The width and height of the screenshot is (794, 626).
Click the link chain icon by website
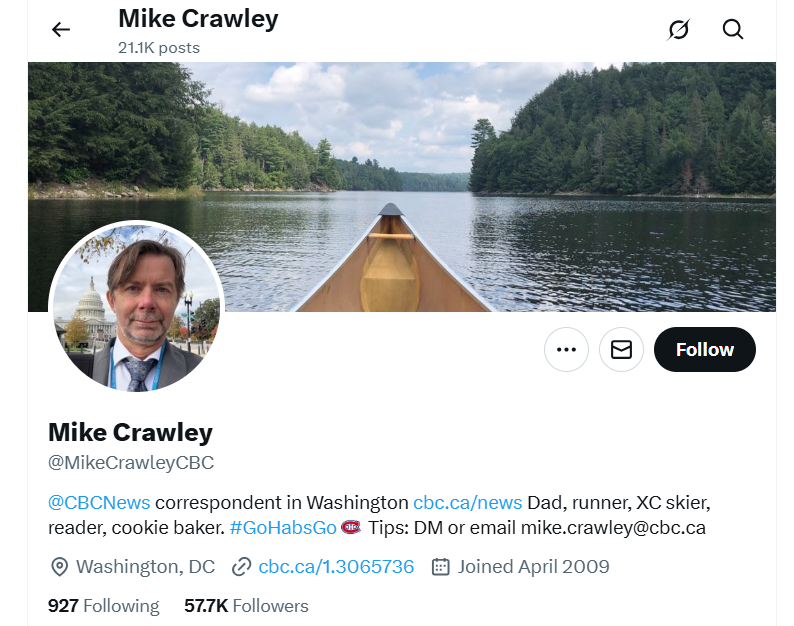242,567
